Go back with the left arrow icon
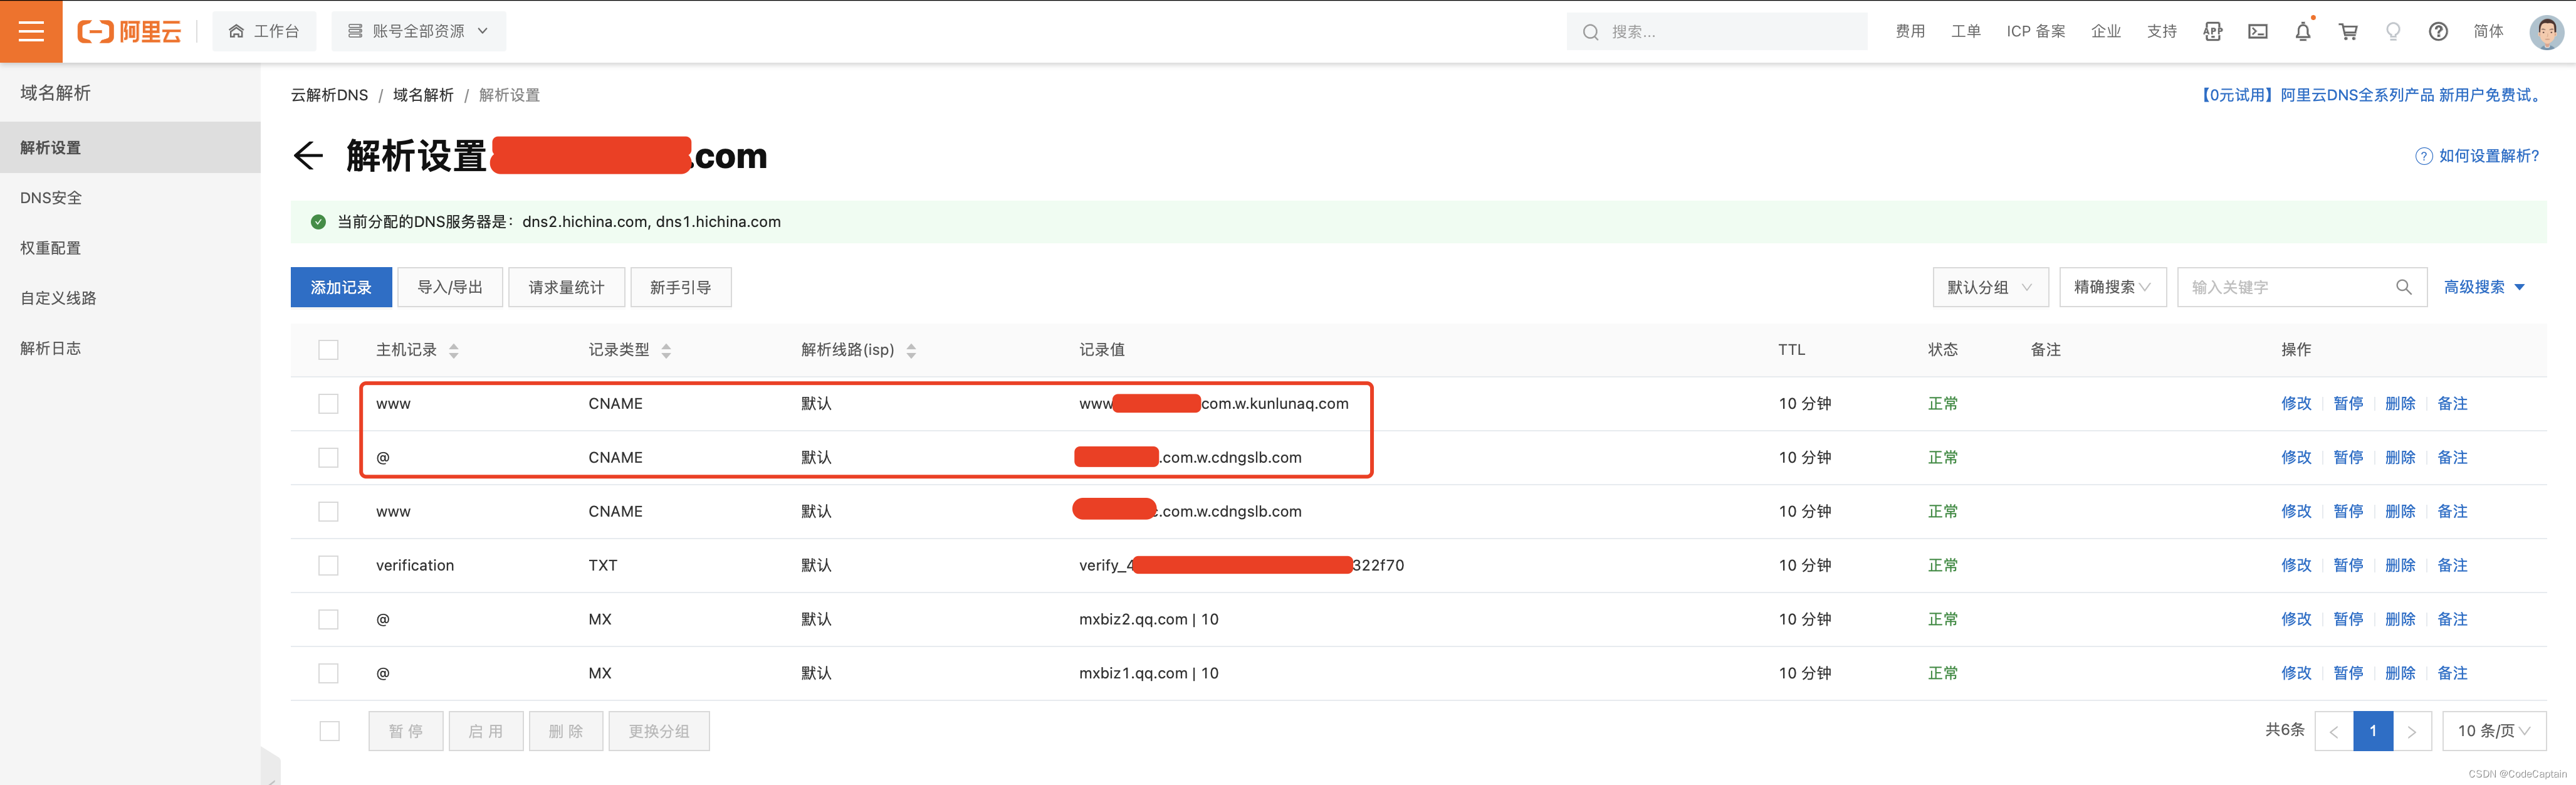This screenshot has width=2576, height=785. [x=308, y=156]
